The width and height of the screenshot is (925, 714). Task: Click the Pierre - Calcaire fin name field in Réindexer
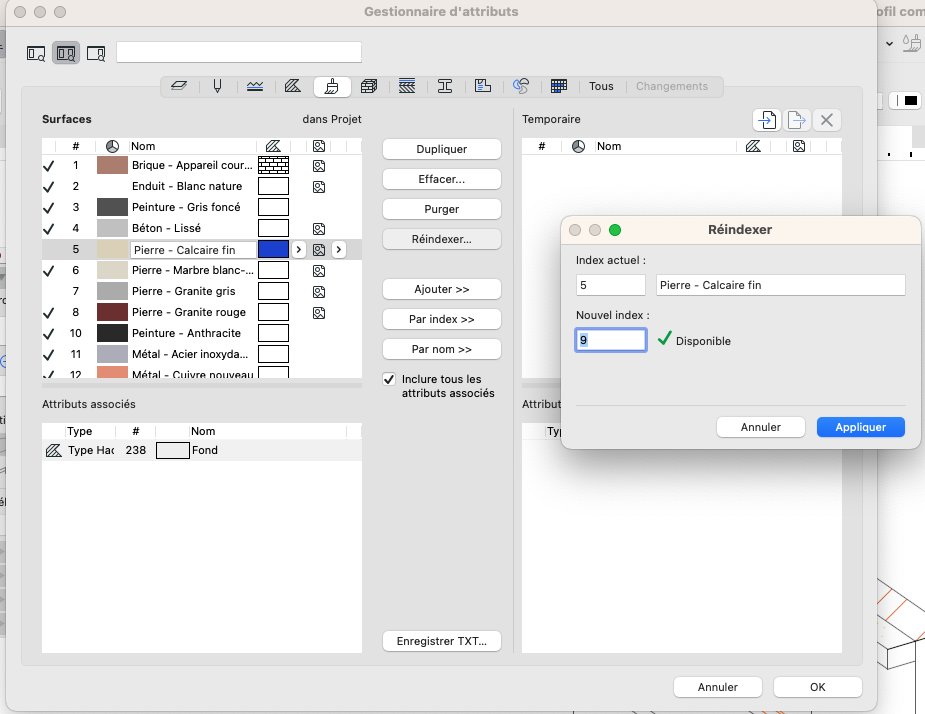coord(780,286)
